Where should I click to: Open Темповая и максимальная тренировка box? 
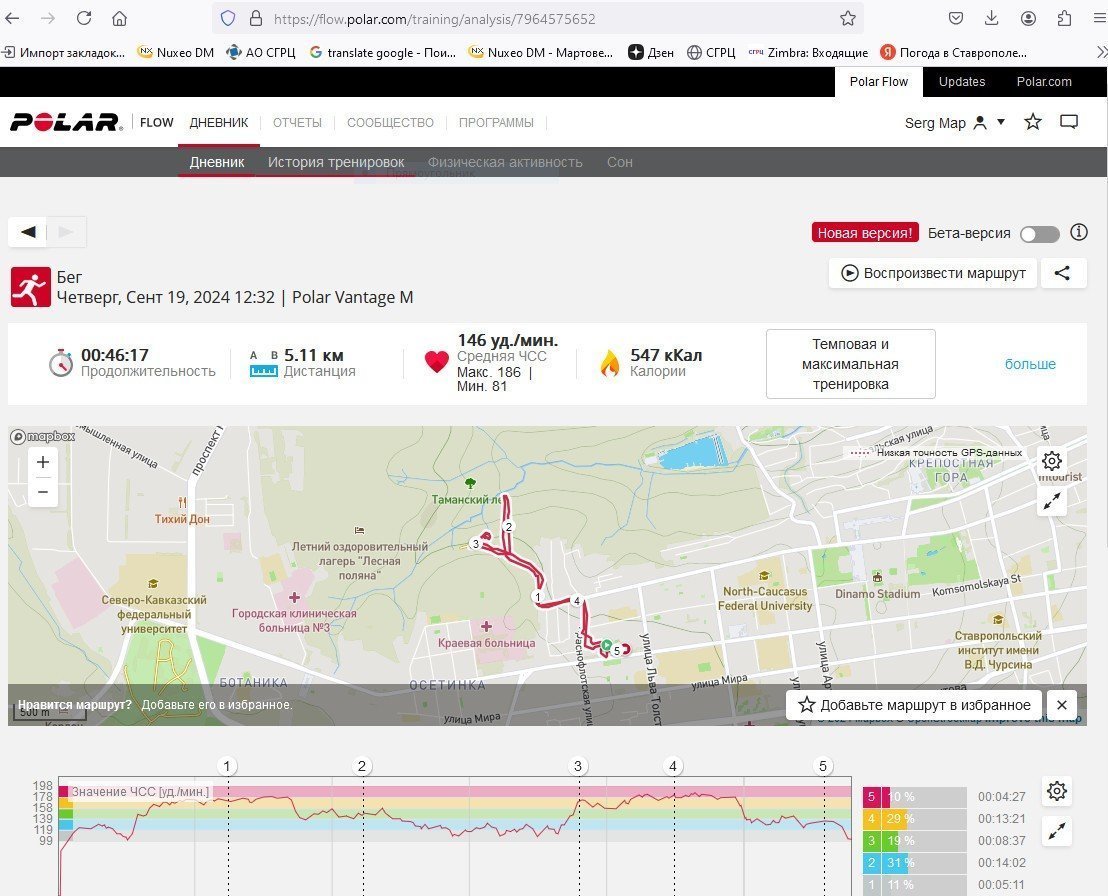[851, 364]
